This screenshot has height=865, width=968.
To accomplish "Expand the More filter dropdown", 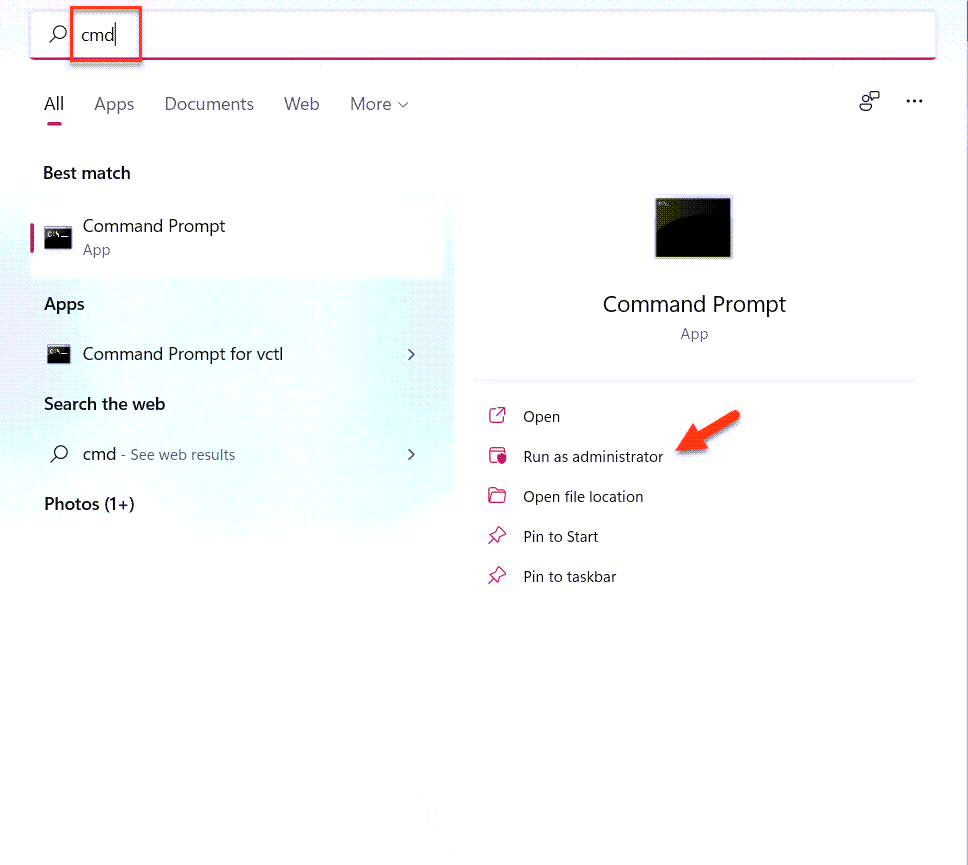I will click(379, 104).
